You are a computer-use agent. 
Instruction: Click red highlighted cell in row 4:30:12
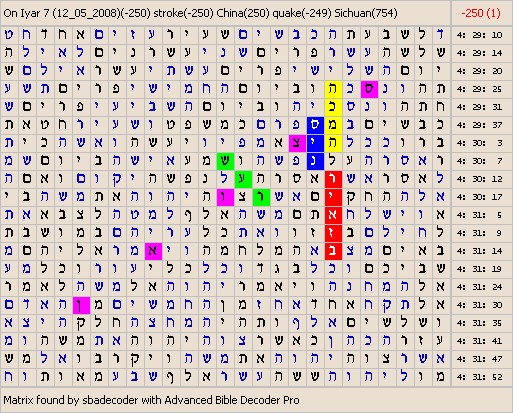click(x=333, y=179)
